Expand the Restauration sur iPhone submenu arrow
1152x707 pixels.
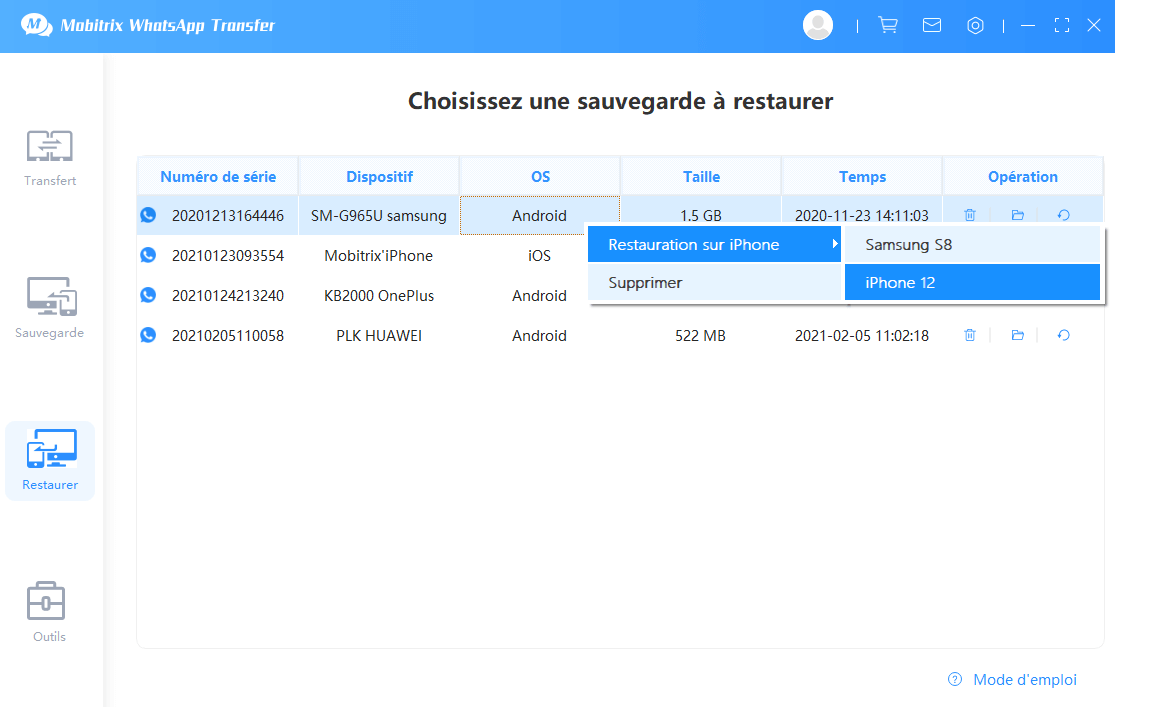pos(835,244)
